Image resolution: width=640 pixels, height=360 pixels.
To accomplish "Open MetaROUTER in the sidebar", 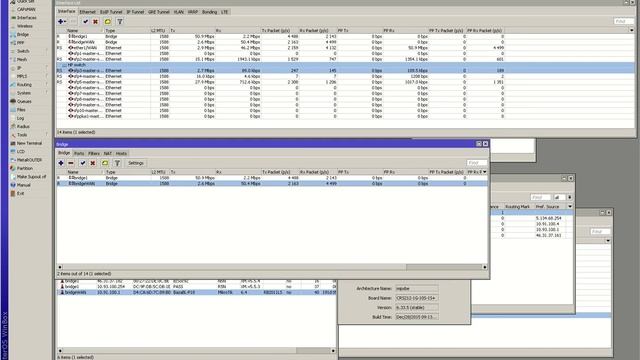I will tap(29, 160).
